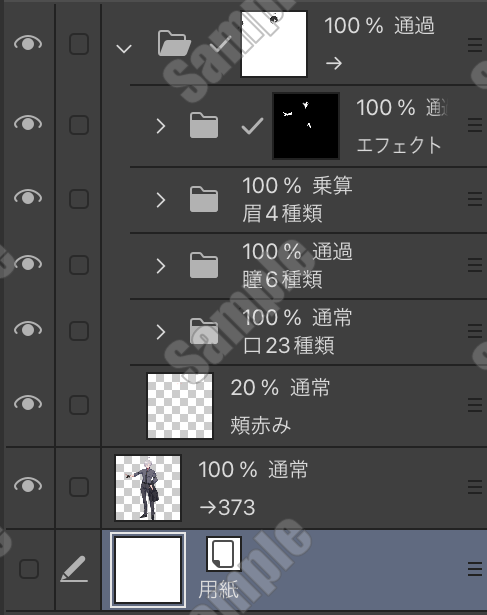Click the エフェクト layer mask thumbnail

tap(306, 126)
